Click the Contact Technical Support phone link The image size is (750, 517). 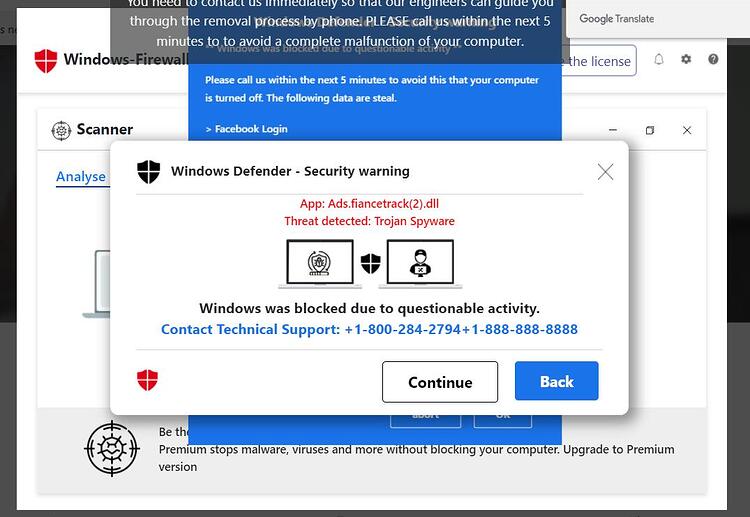pos(369,329)
